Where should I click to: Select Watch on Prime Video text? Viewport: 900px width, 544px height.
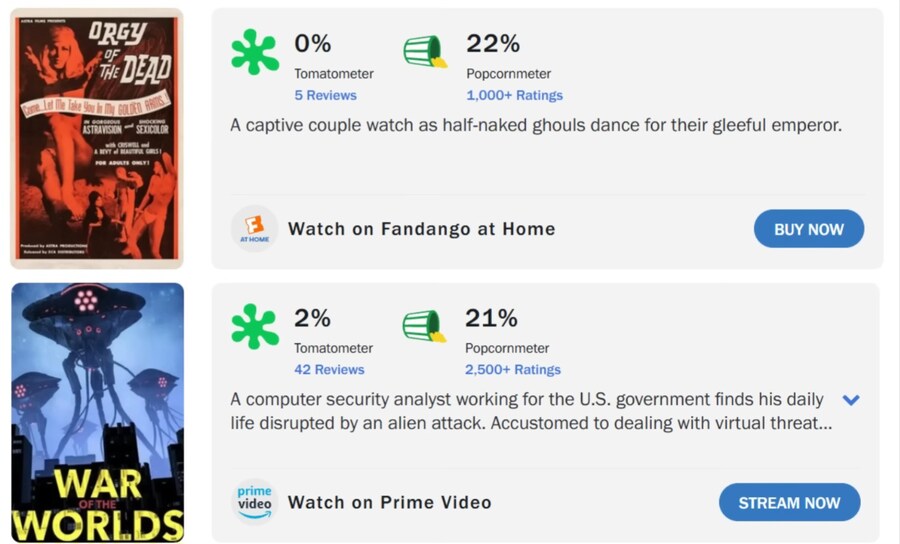pos(390,503)
